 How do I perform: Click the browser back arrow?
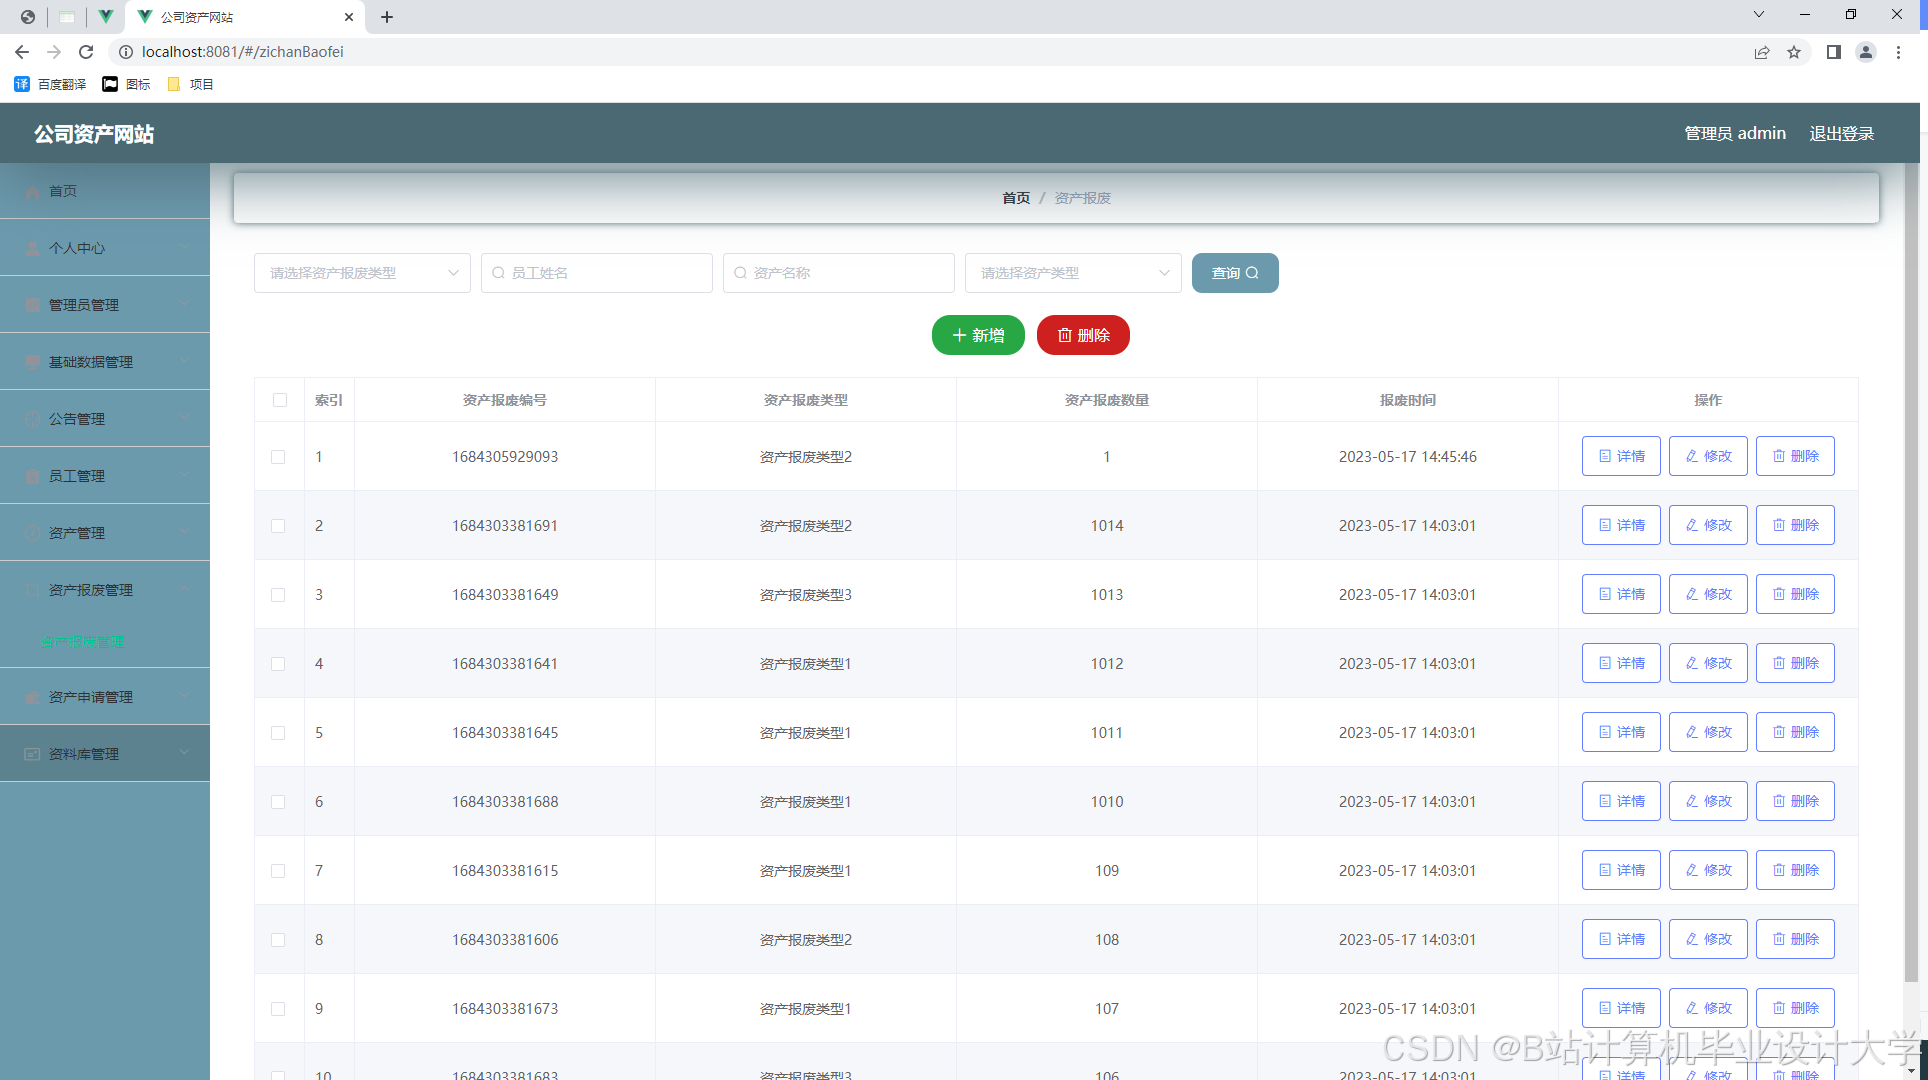(22, 52)
